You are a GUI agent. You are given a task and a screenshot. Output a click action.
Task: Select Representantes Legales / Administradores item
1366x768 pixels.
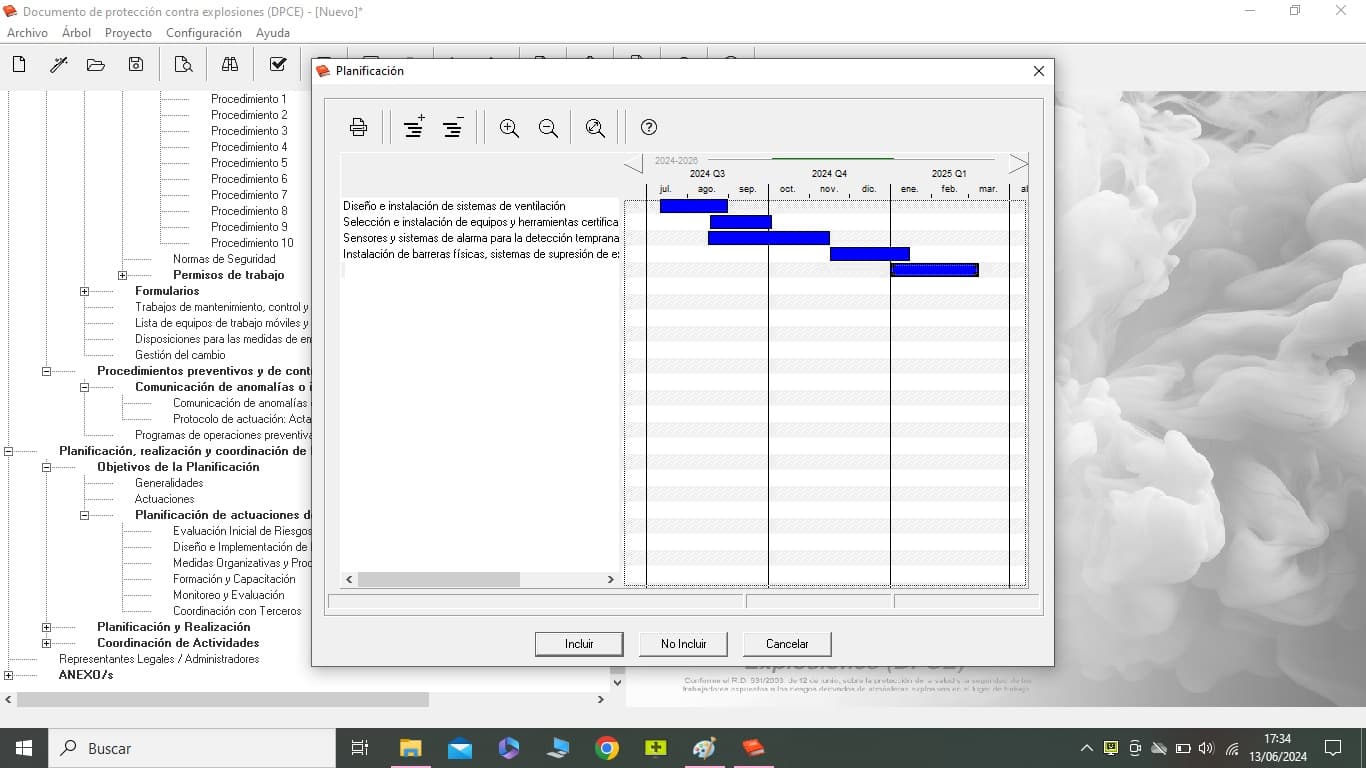point(159,659)
